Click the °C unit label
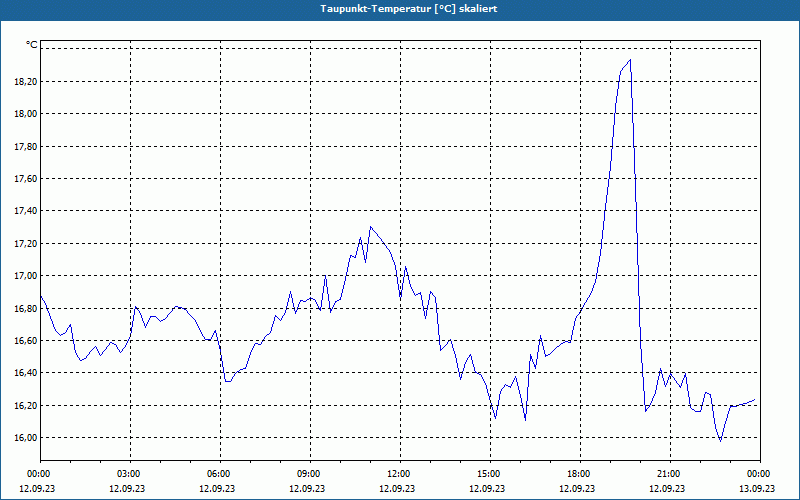The width and height of the screenshot is (800, 500). pos(32,45)
